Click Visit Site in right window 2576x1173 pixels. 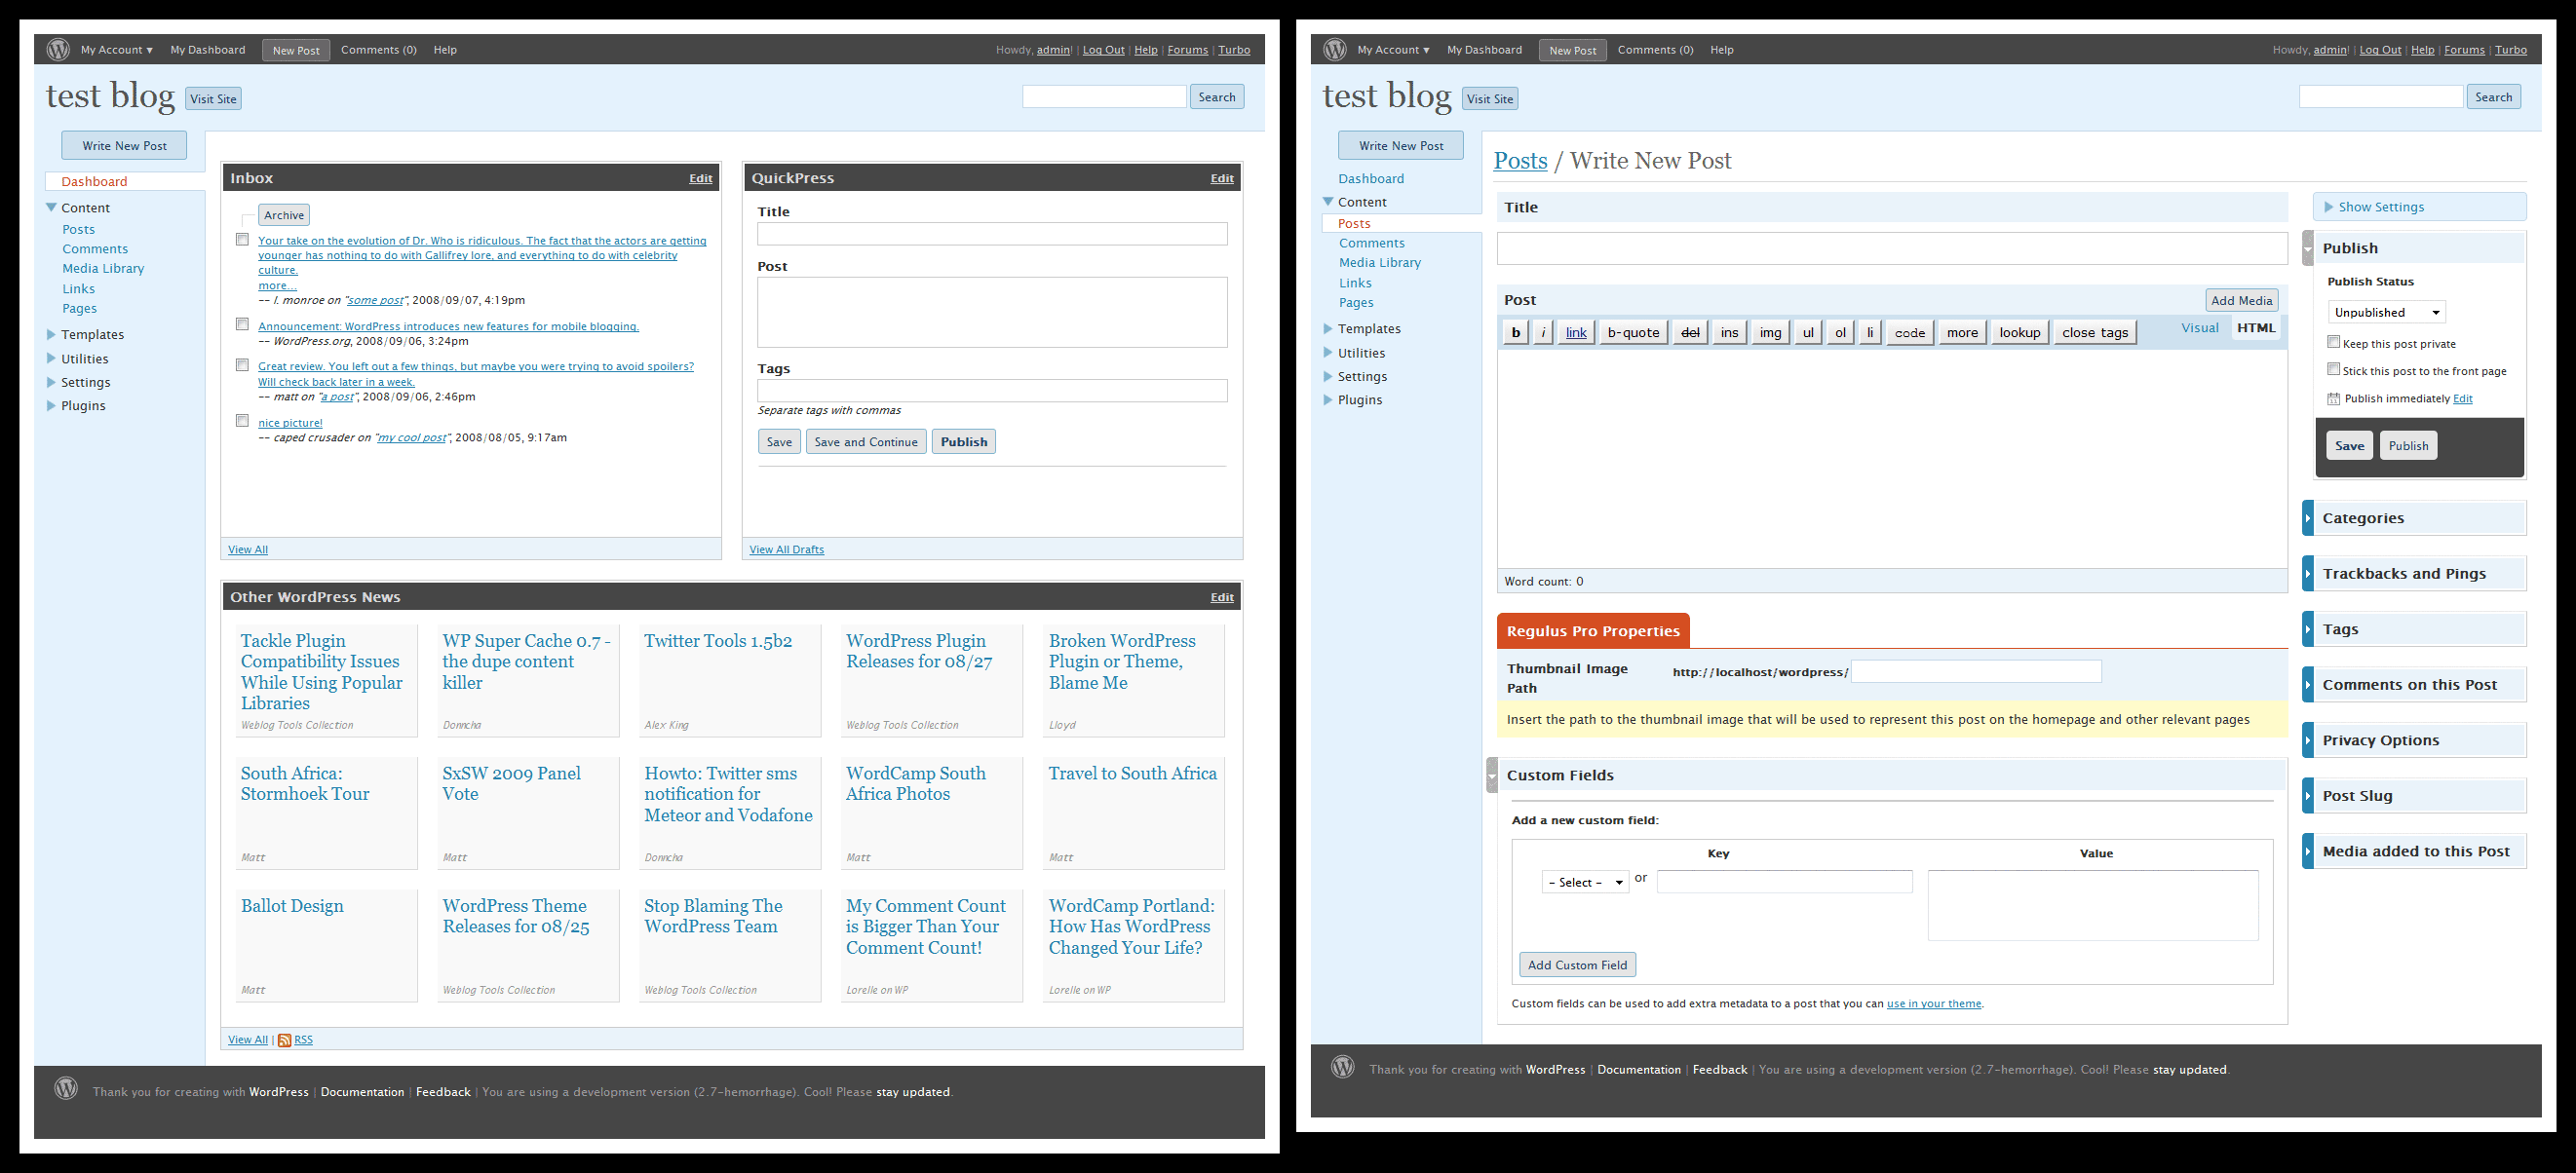[x=1490, y=98]
